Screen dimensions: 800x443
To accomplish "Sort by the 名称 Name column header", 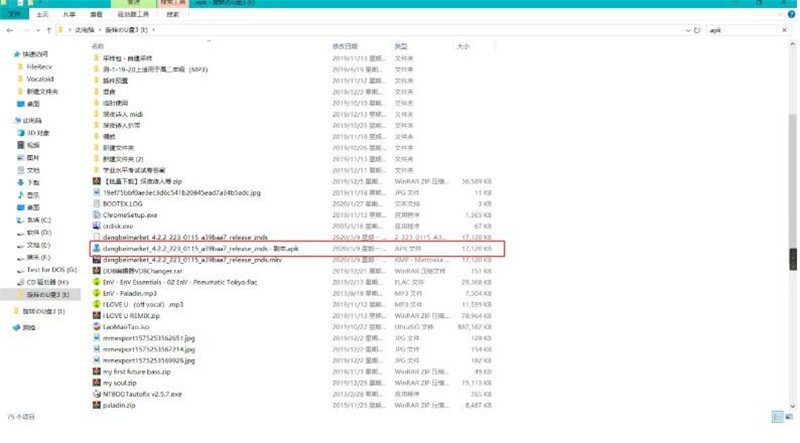I will pyautogui.click(x=97, y=46).
